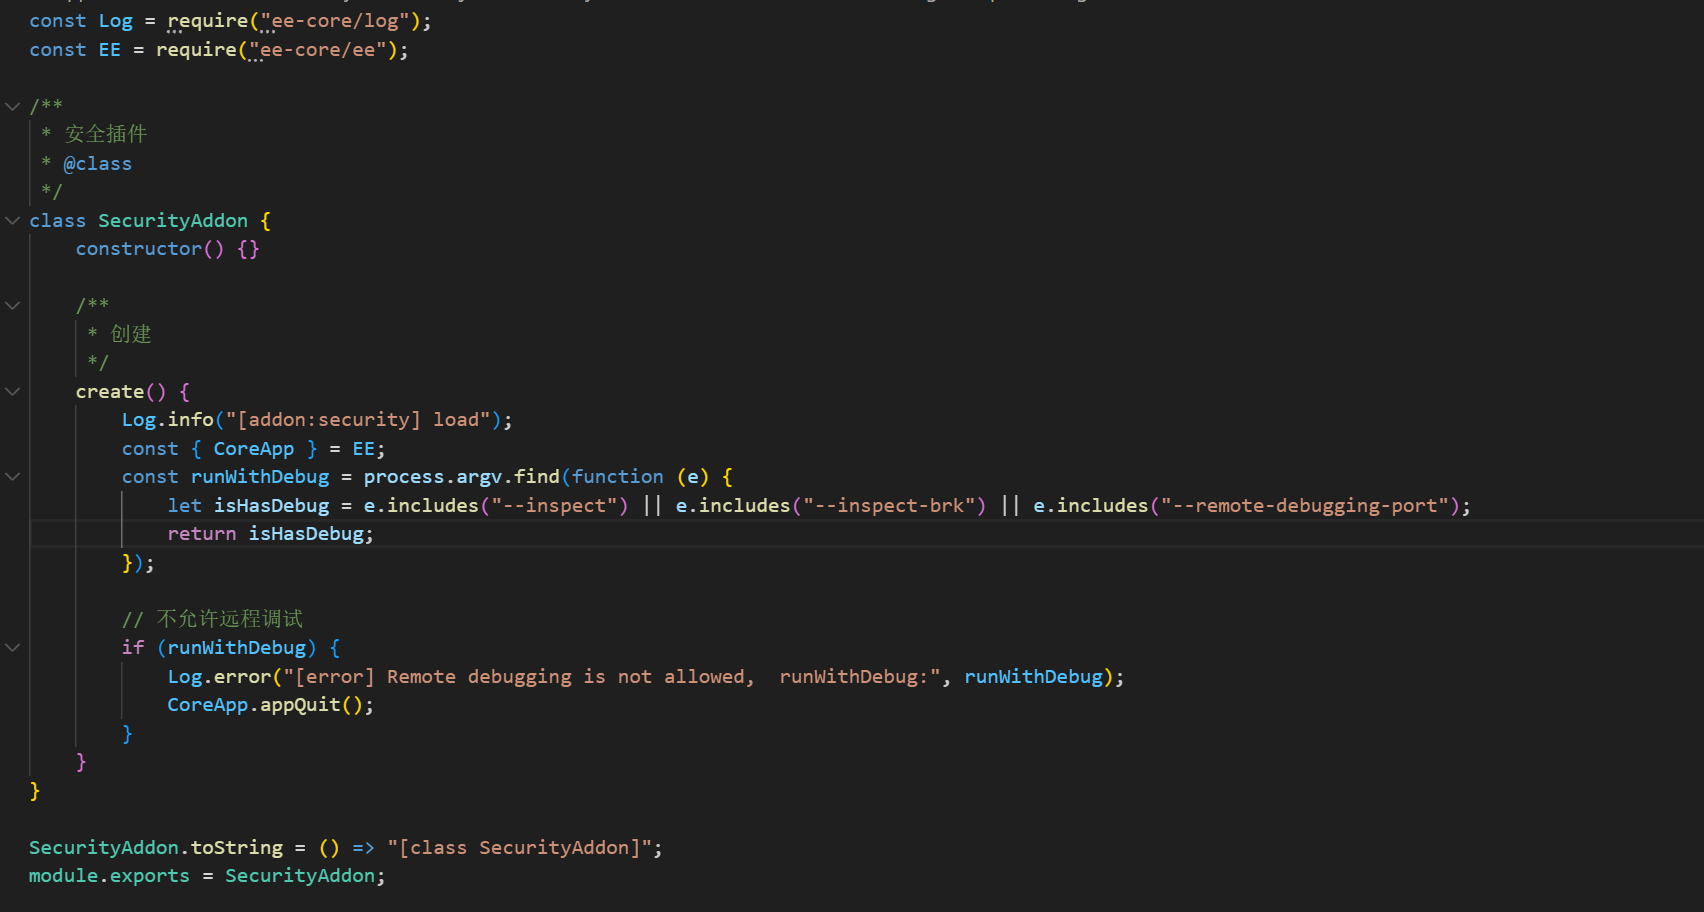Click error in Log.error

point(243,676)
